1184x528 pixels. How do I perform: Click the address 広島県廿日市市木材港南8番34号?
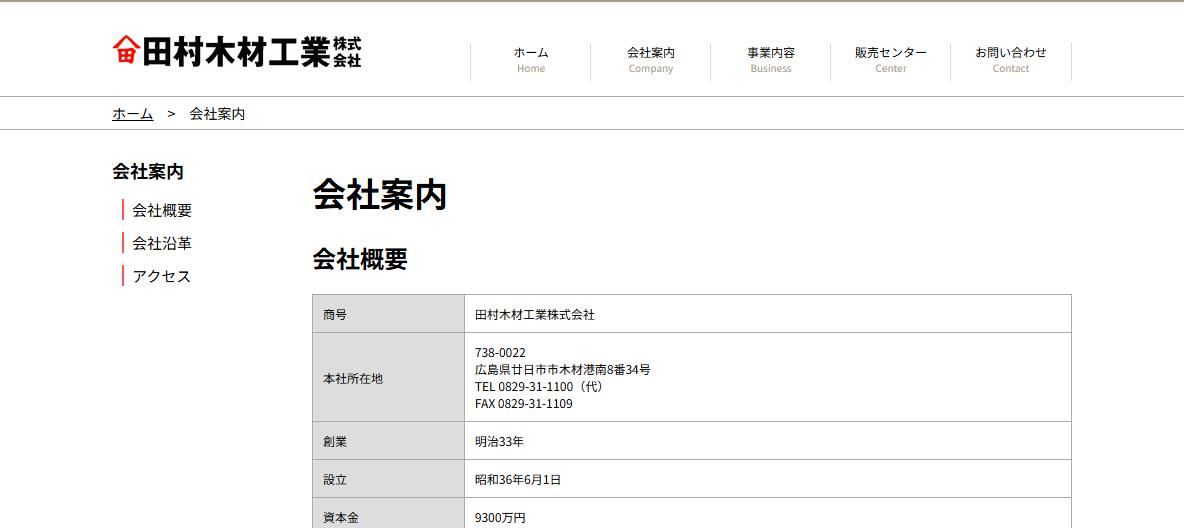pyautogui.click(x=563, y=370)
